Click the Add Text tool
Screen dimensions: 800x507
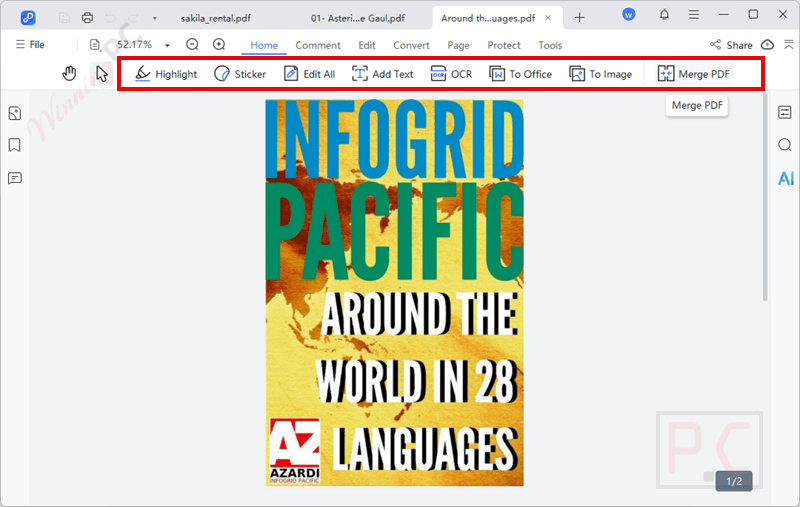[x=383, y=74]
